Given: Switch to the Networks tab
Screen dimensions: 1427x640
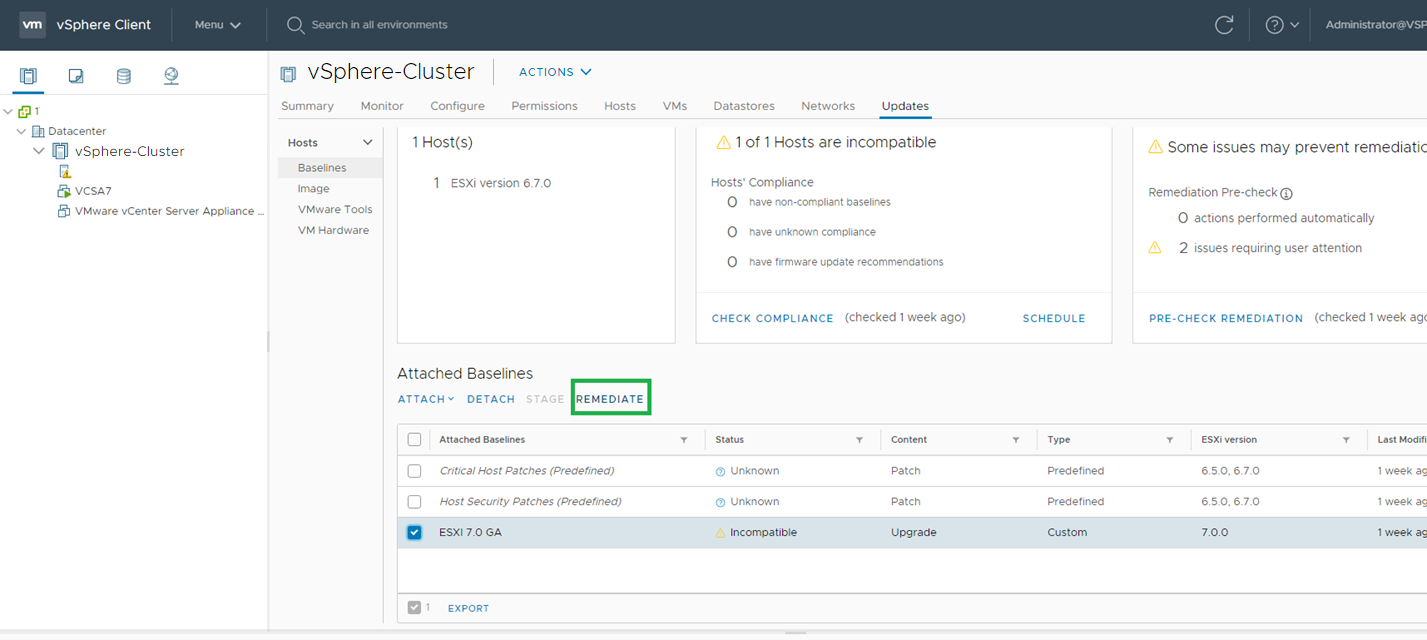Looking at the screenshot, I should pos(828,106).
